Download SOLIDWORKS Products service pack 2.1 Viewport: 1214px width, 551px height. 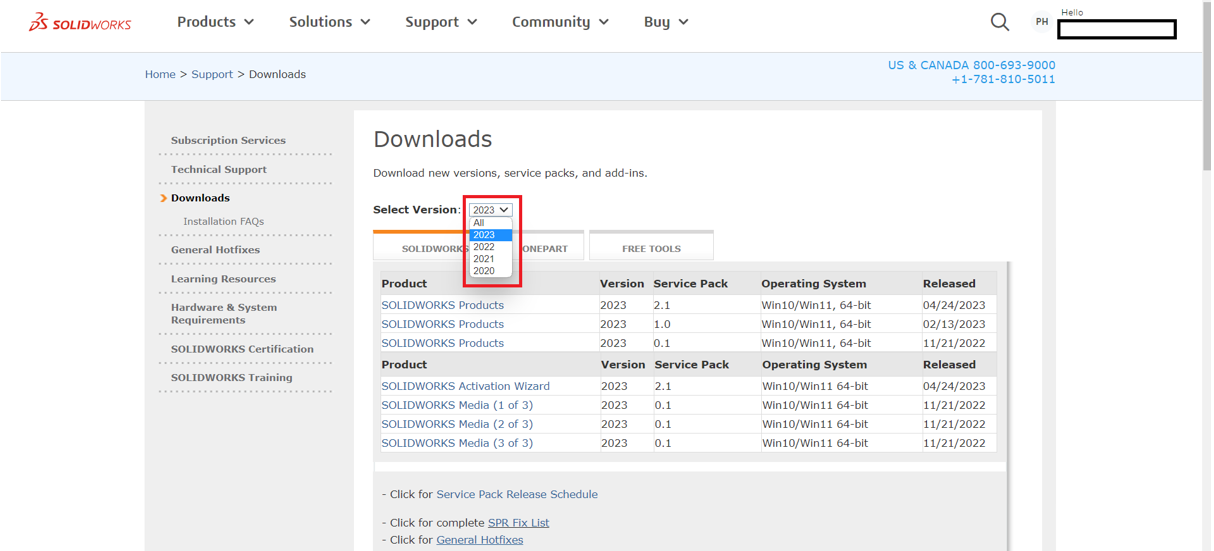[x=442, y=305]
